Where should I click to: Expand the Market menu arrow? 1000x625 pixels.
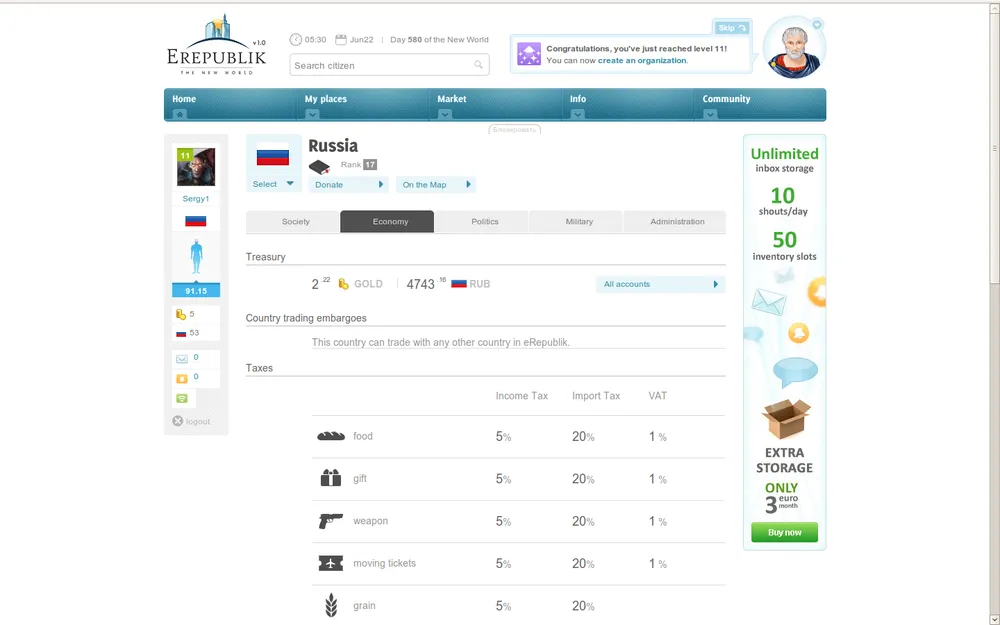pyautogui.click(x=445, y=114)
